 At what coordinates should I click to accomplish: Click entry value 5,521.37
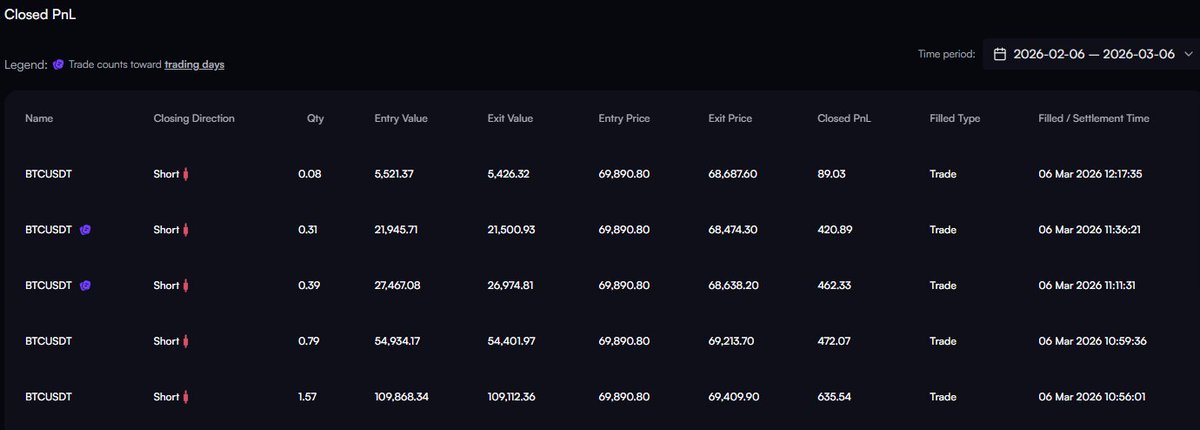click(394, 174)
